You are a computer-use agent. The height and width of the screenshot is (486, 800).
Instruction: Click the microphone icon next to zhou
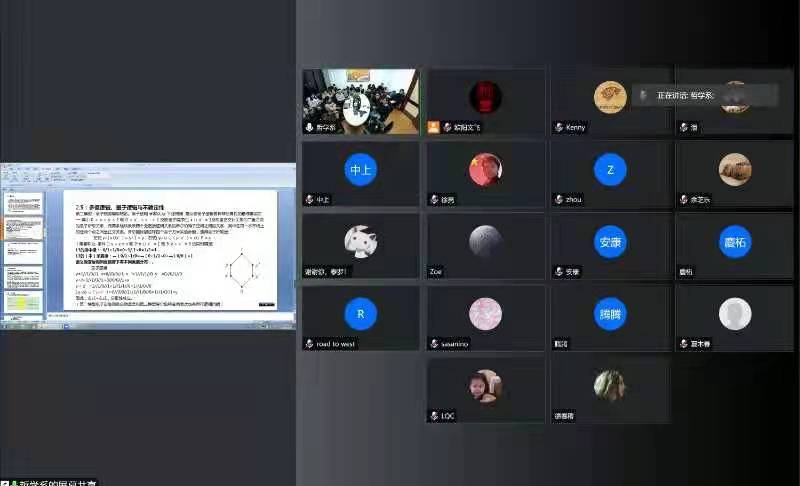pyautogui.click(x=559, y=200)
